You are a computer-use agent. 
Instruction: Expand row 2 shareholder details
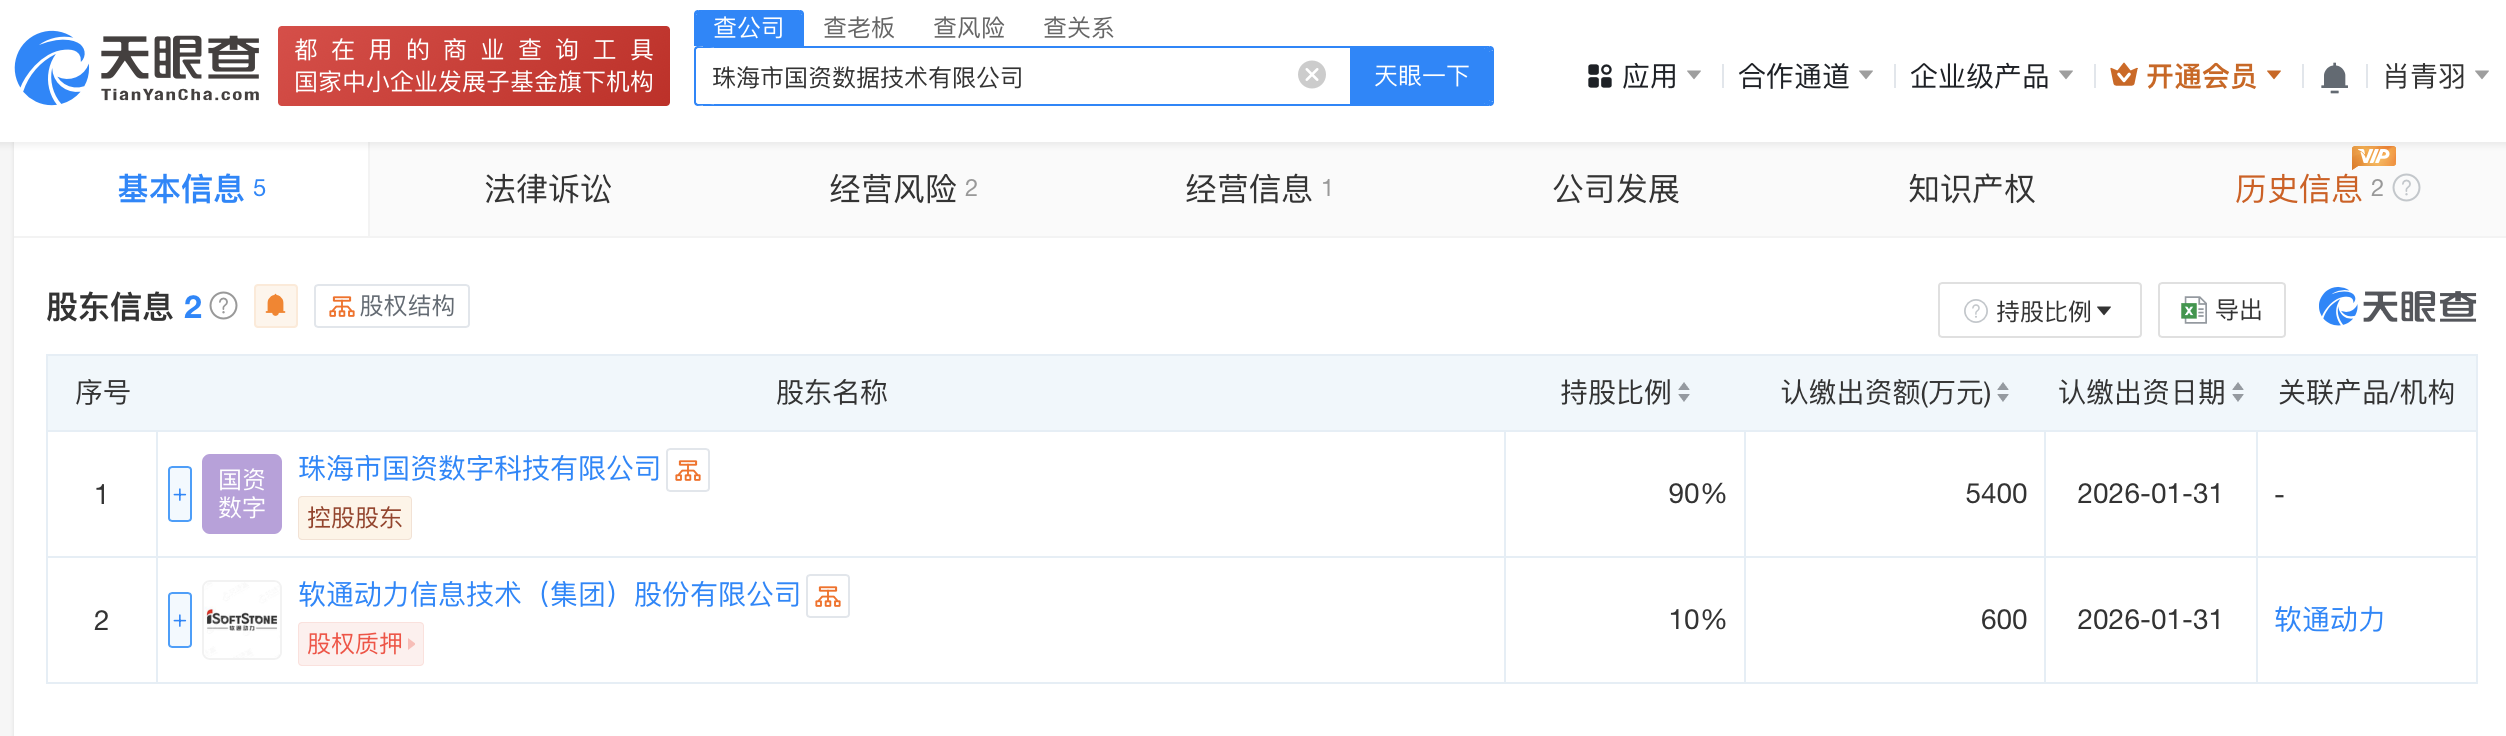coord(180,620)
